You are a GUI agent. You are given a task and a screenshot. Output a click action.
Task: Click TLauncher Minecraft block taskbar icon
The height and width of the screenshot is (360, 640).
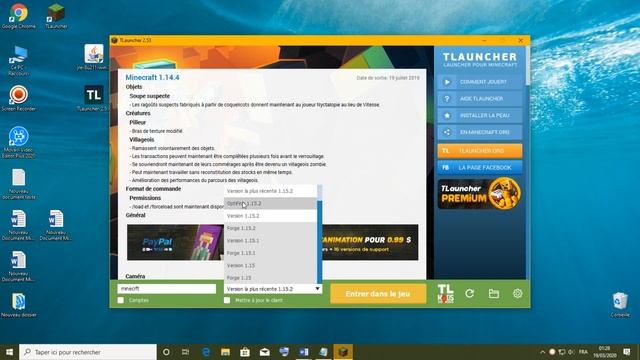tap(343, 352)
